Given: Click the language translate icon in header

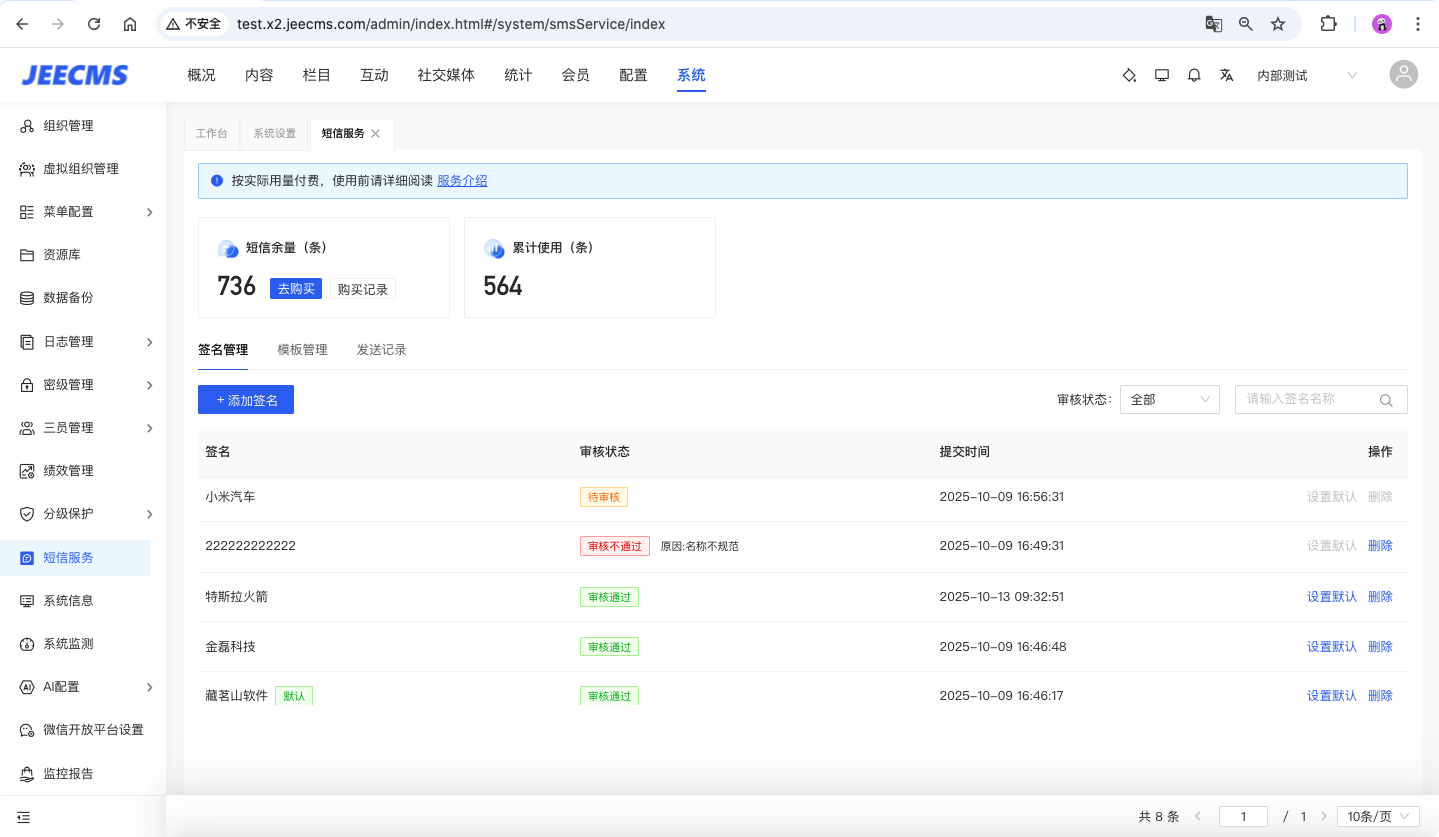Looking at the screenshot, I should point(1226,75).
